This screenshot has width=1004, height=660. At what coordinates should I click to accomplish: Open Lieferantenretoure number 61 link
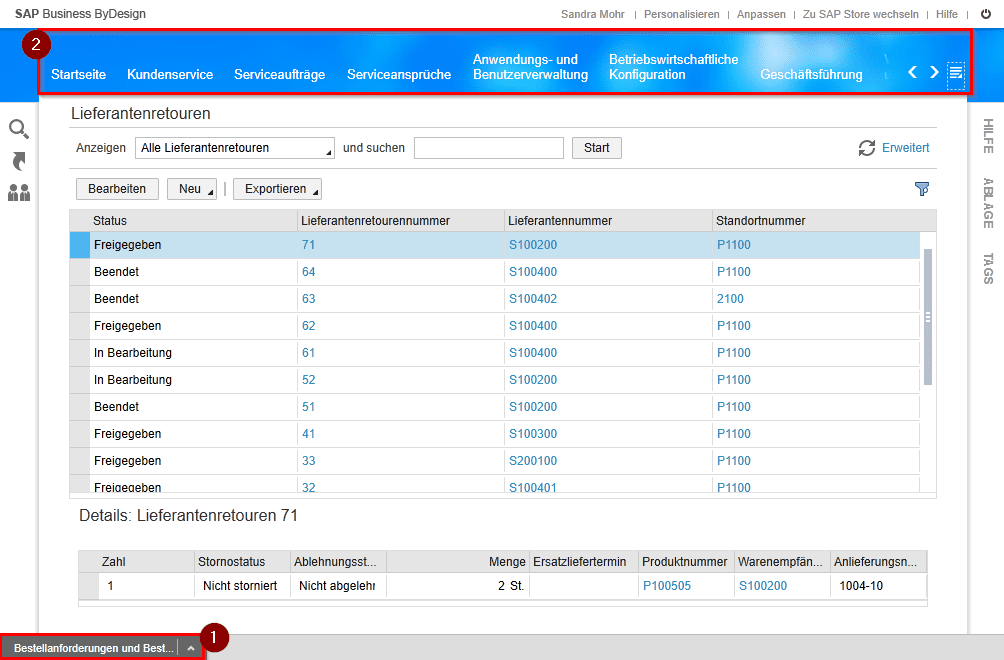(309, 352)
